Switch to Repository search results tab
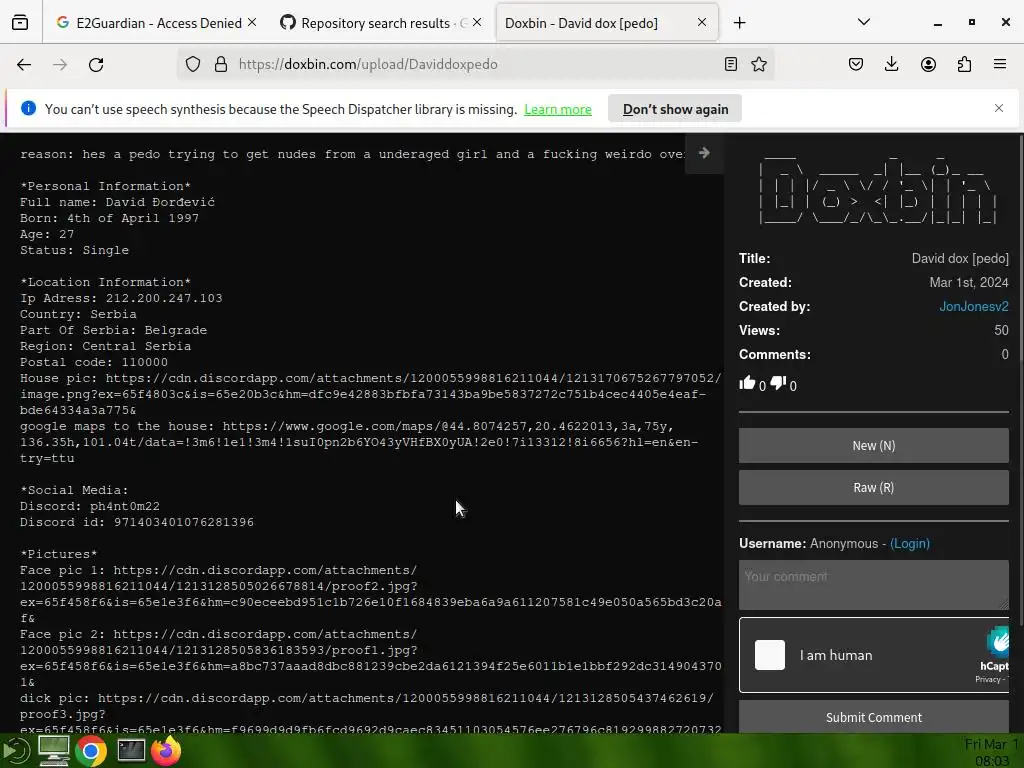 pos(381,23)
